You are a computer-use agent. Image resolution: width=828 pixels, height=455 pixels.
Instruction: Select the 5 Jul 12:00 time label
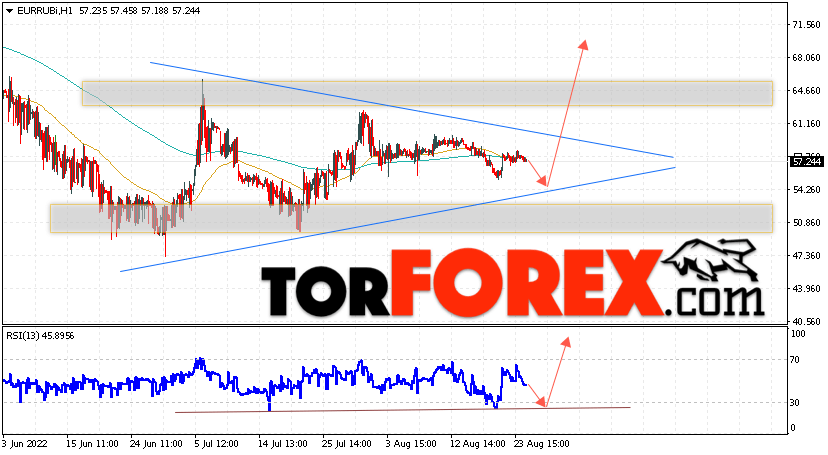click(x=217, y=443)
